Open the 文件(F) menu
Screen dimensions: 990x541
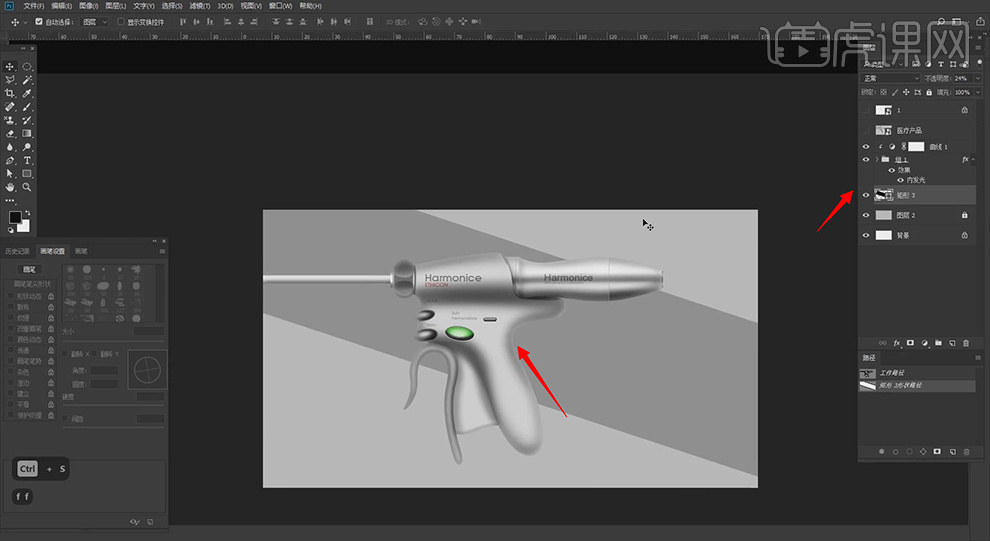click(33, 6)
